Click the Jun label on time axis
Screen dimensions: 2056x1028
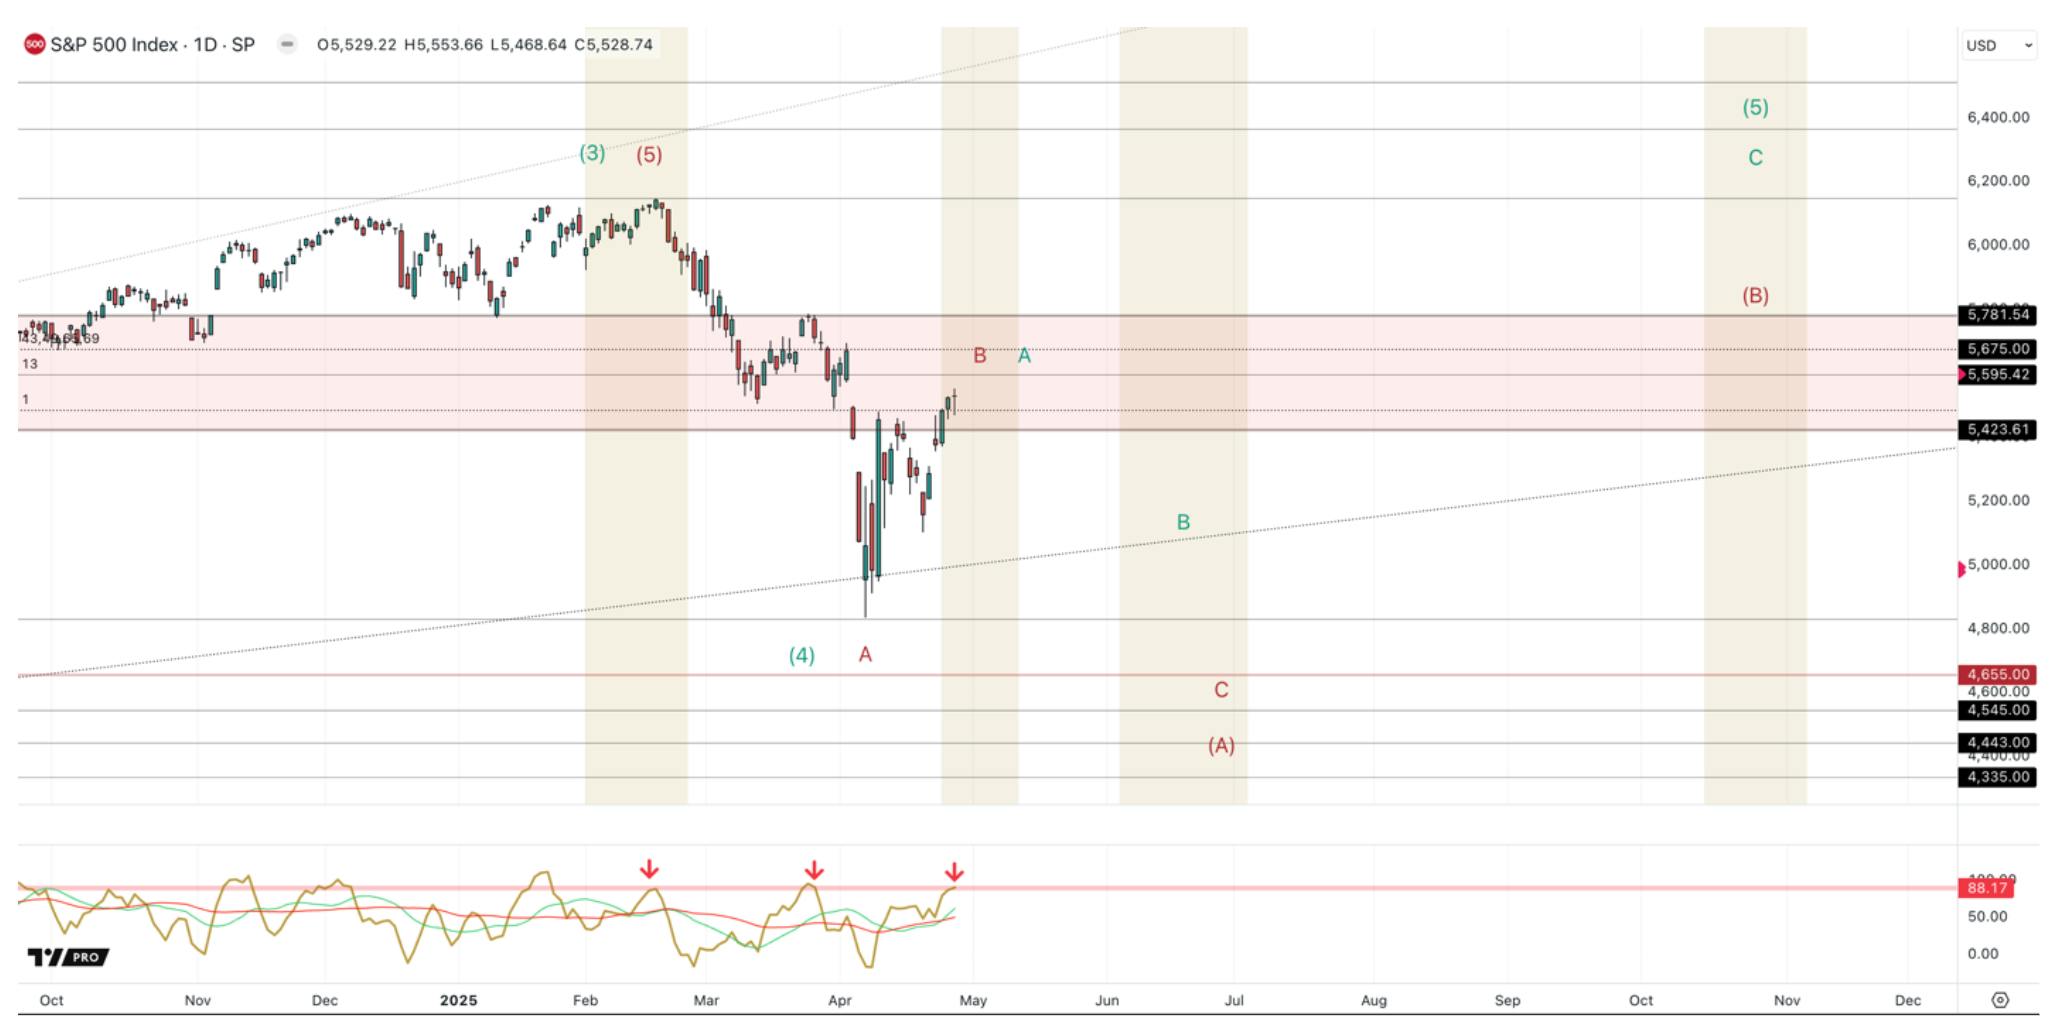1107,1000
